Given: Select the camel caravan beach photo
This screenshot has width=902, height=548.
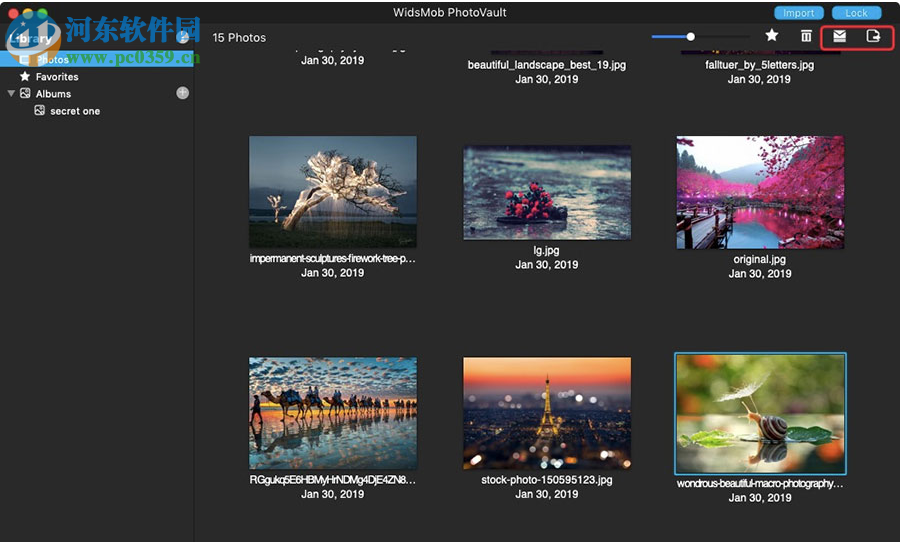Looking at the screenshot, I should tap(332, 413).
